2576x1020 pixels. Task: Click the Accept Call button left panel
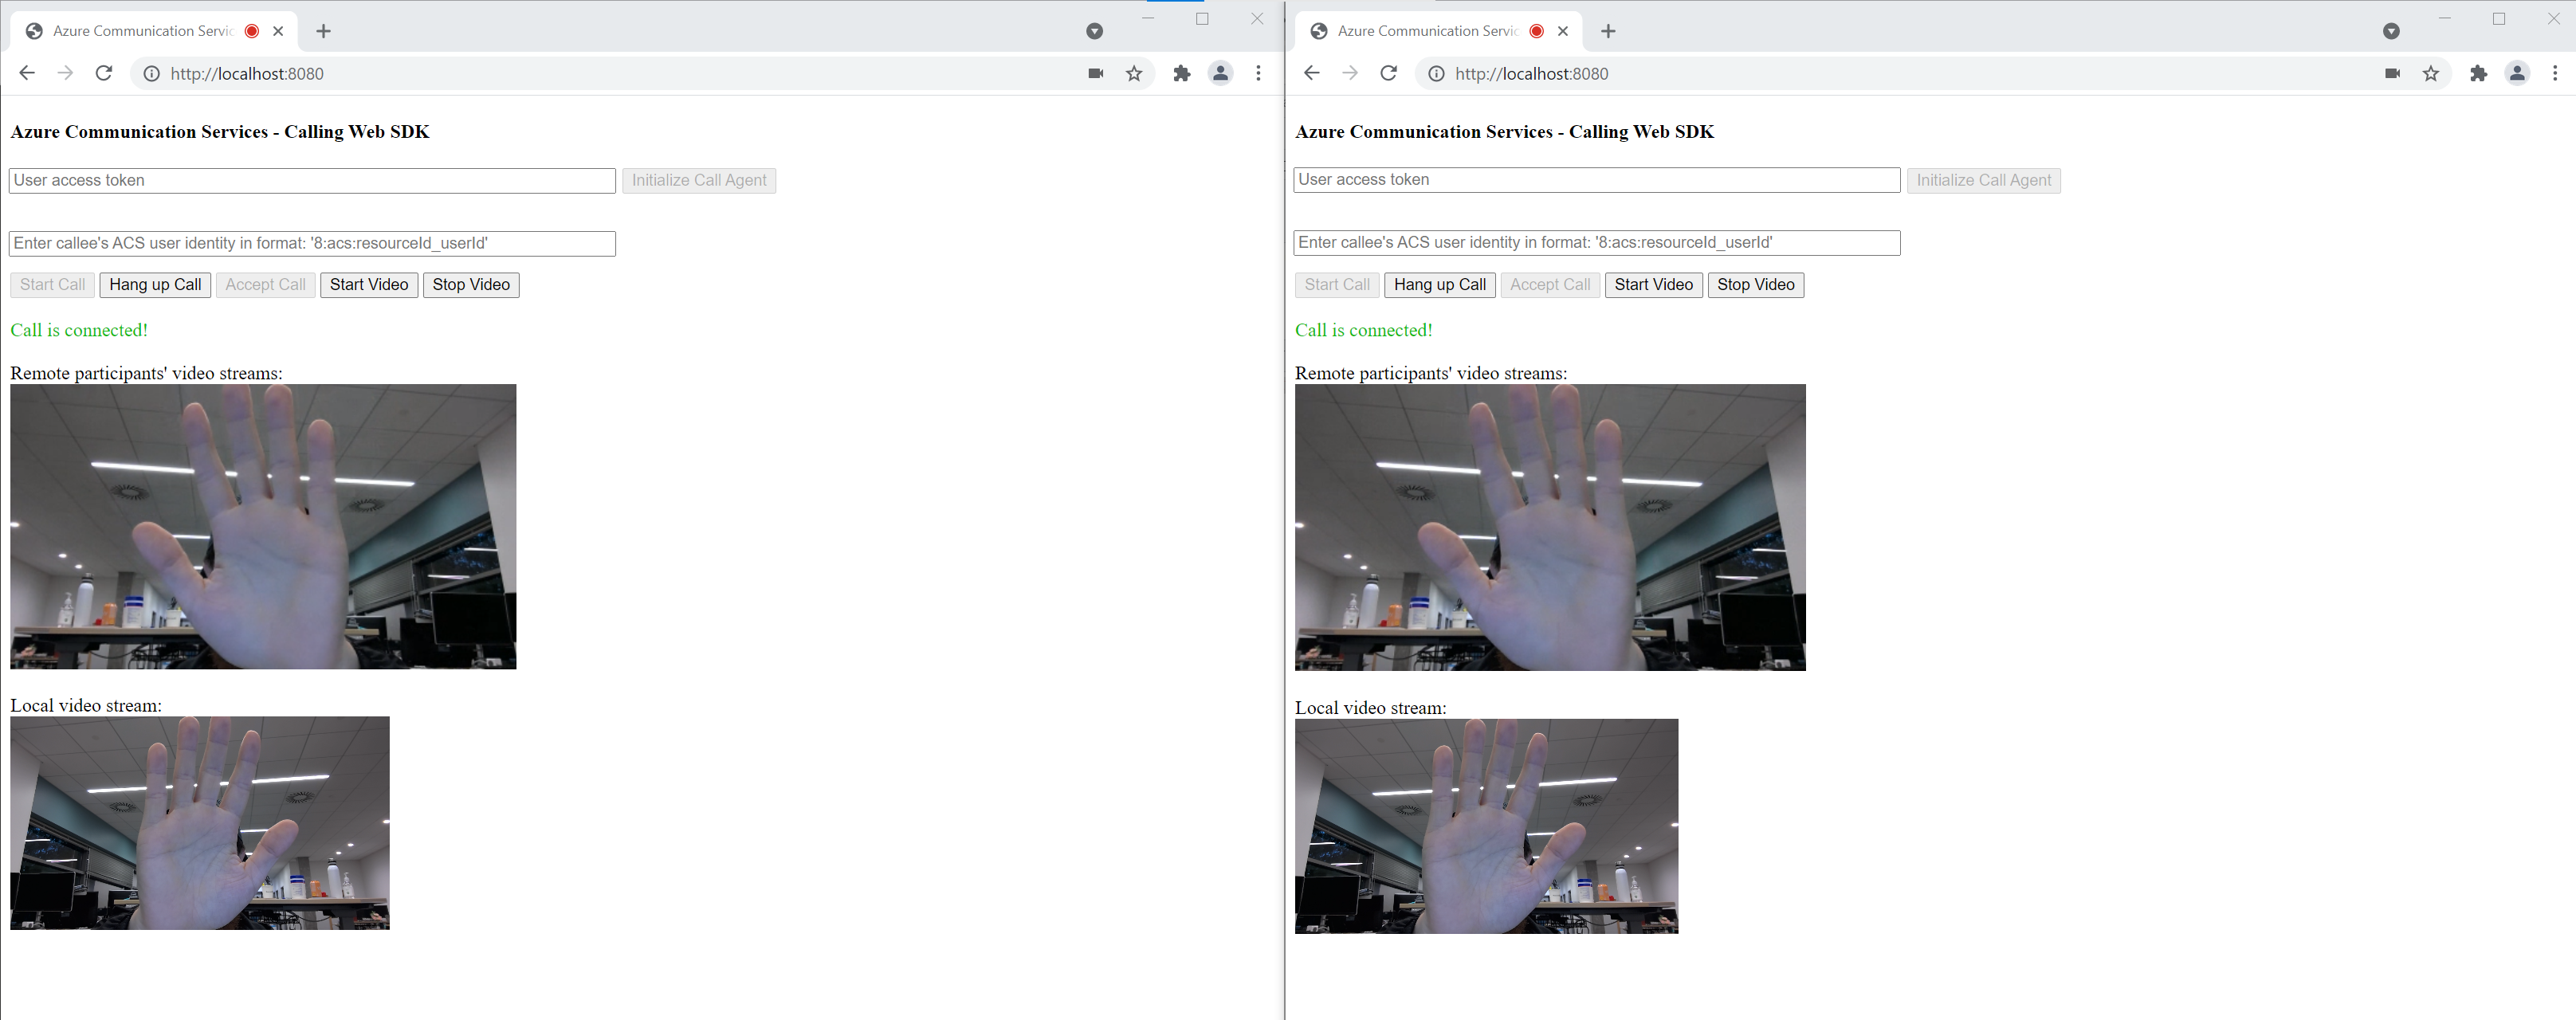tap(265, 284)
